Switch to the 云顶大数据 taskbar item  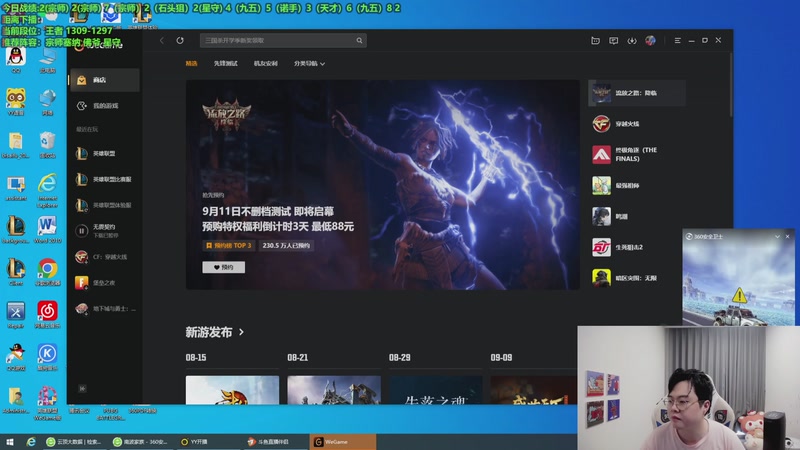coord(74,442)
